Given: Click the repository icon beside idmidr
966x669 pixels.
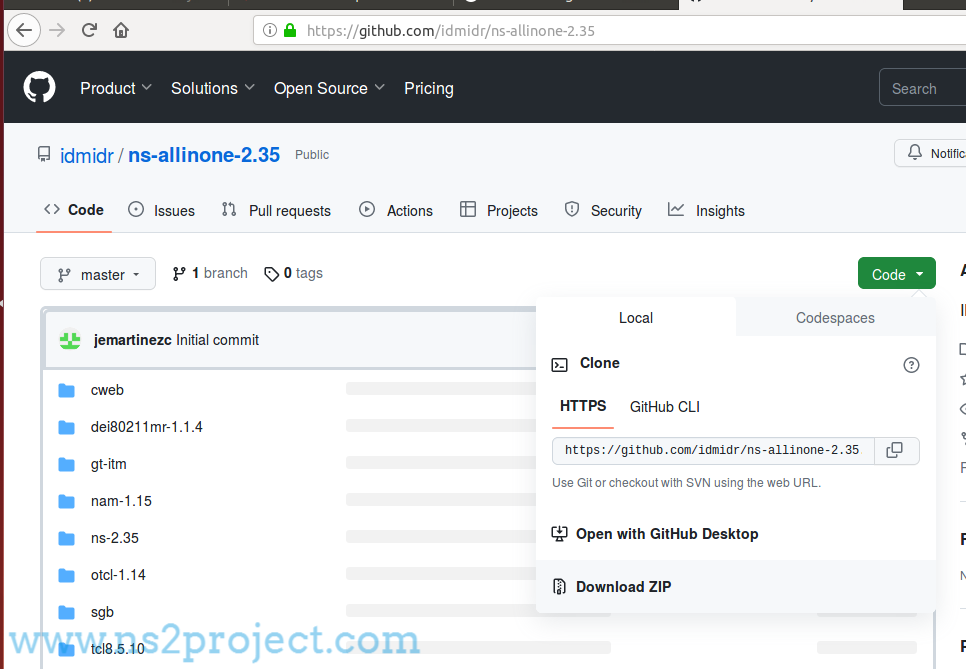Looking at the screenshot, I should (44, 154).
